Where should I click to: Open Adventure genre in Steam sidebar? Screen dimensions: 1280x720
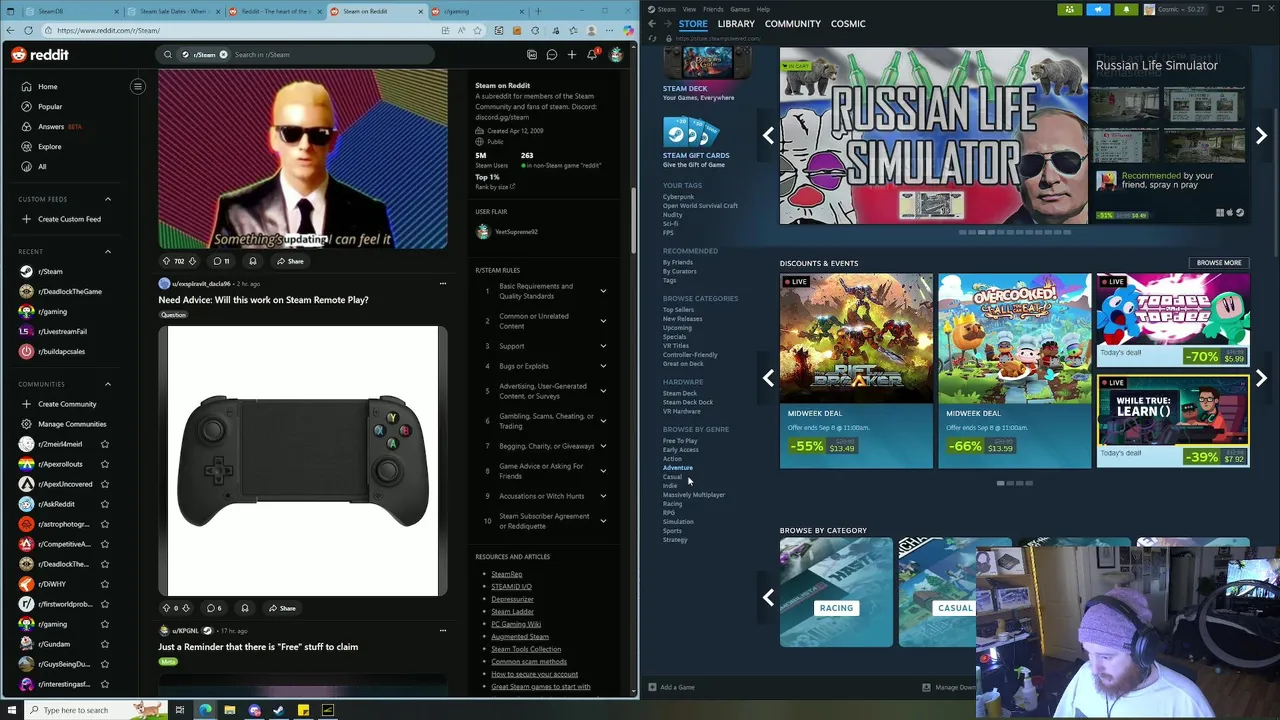(x=677, y=467)
